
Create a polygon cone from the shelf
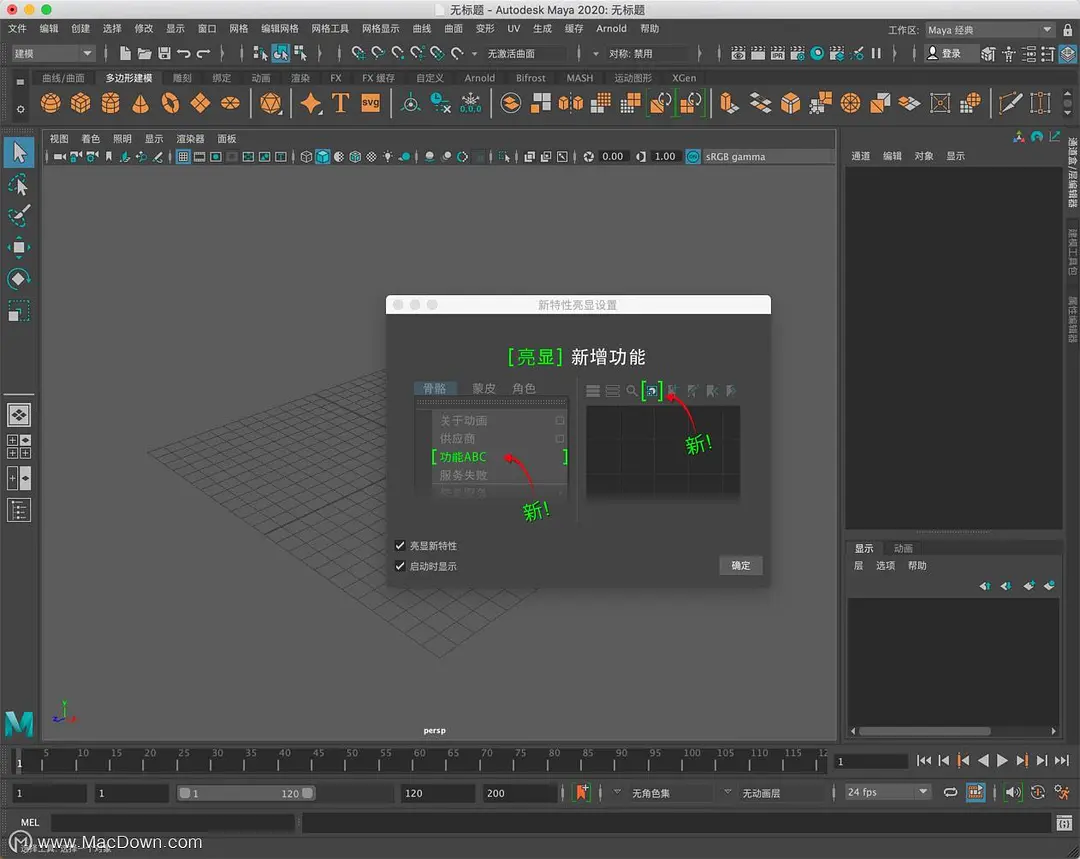(141, 103)
